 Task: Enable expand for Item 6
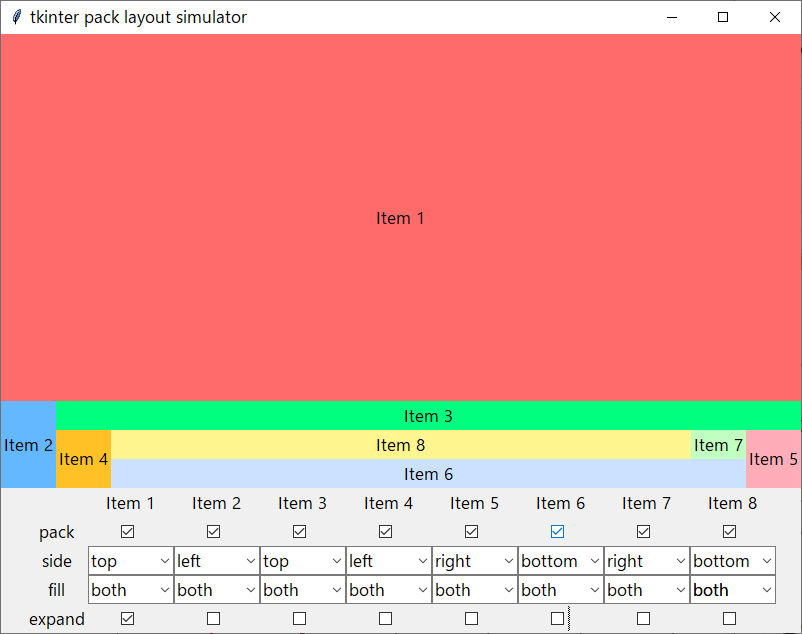(x=557, y=619)
